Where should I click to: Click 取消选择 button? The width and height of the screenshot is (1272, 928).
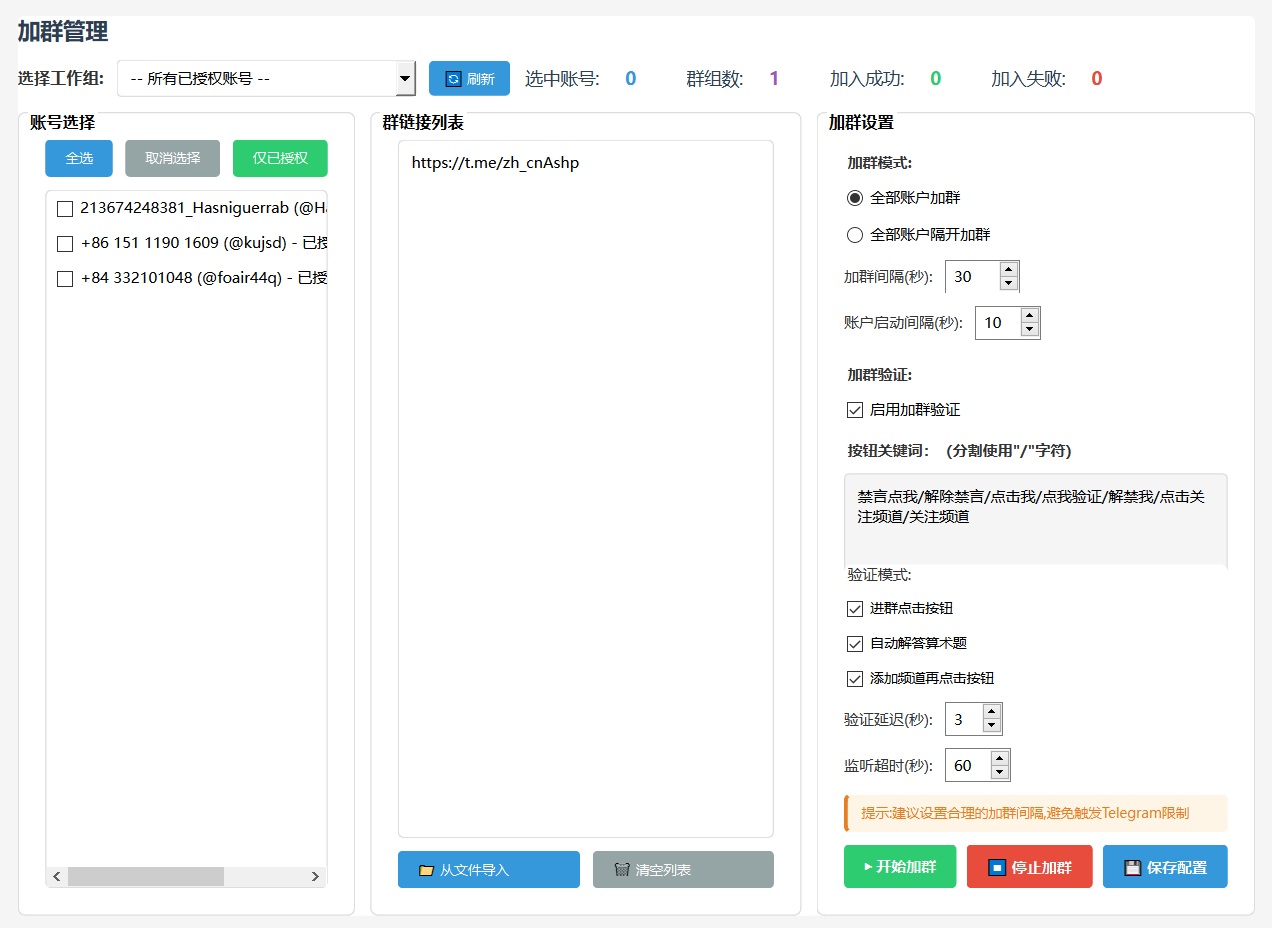(172, 158)
